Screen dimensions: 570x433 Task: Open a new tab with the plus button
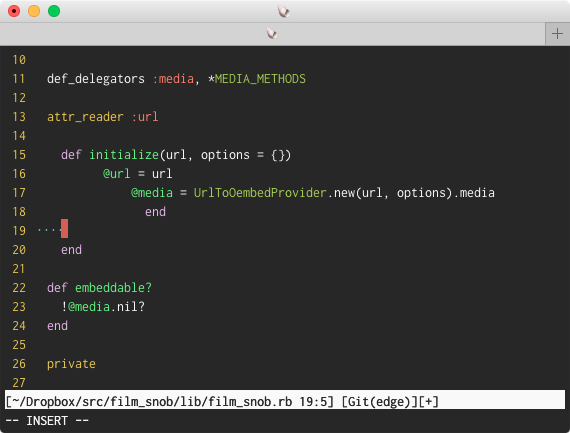[x=557, y=34]
